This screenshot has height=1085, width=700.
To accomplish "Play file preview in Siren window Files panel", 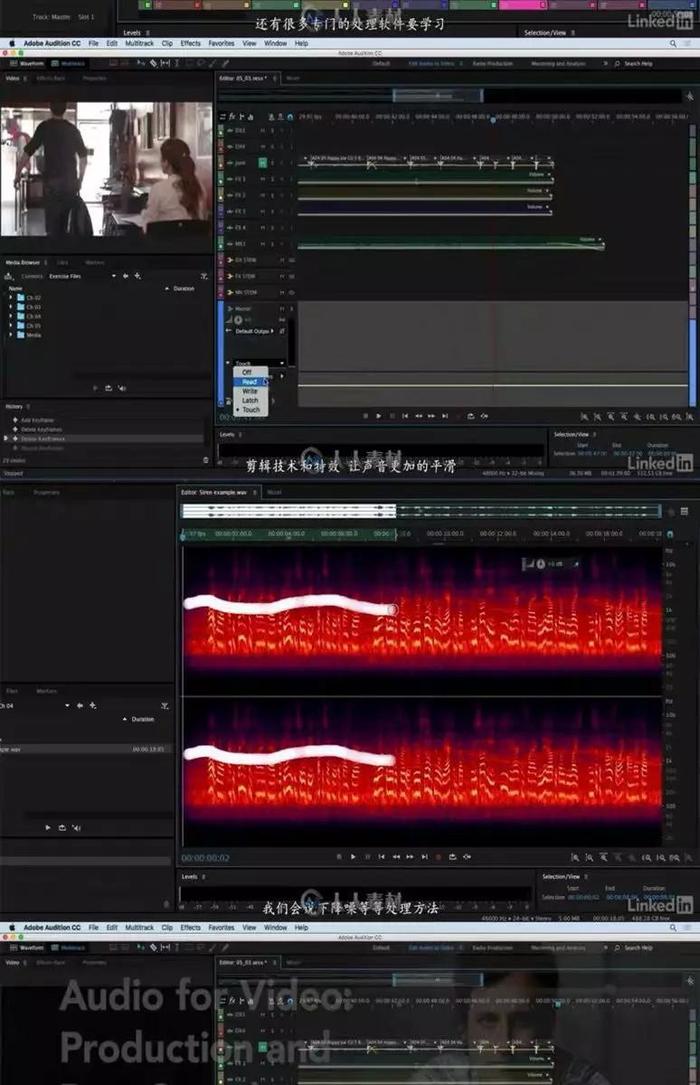I will pos(48,828).
